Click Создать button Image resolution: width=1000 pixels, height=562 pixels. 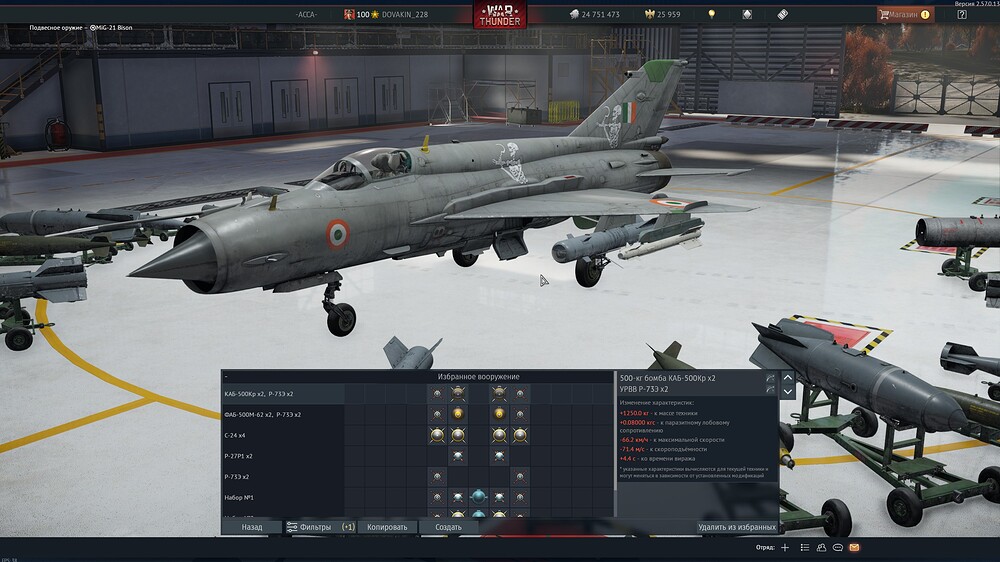(448, 527)
